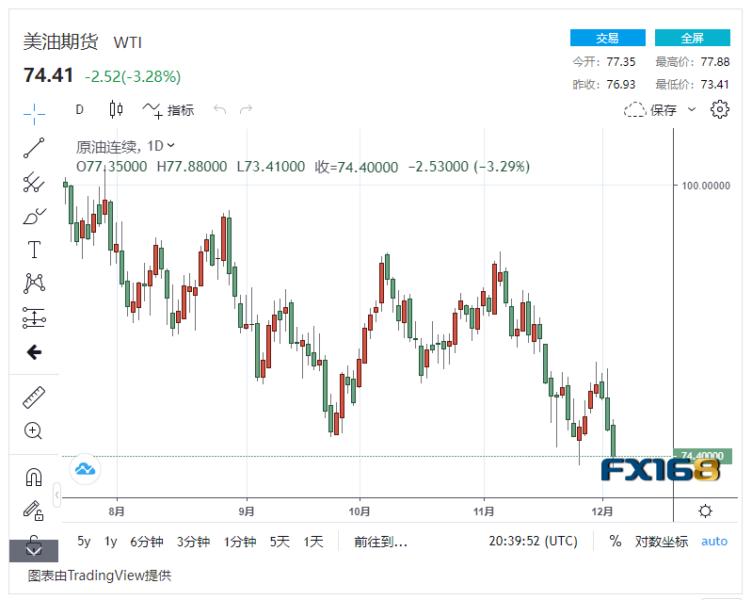
Task: Click the 9月 time axis label
Action: coord(247,511)
